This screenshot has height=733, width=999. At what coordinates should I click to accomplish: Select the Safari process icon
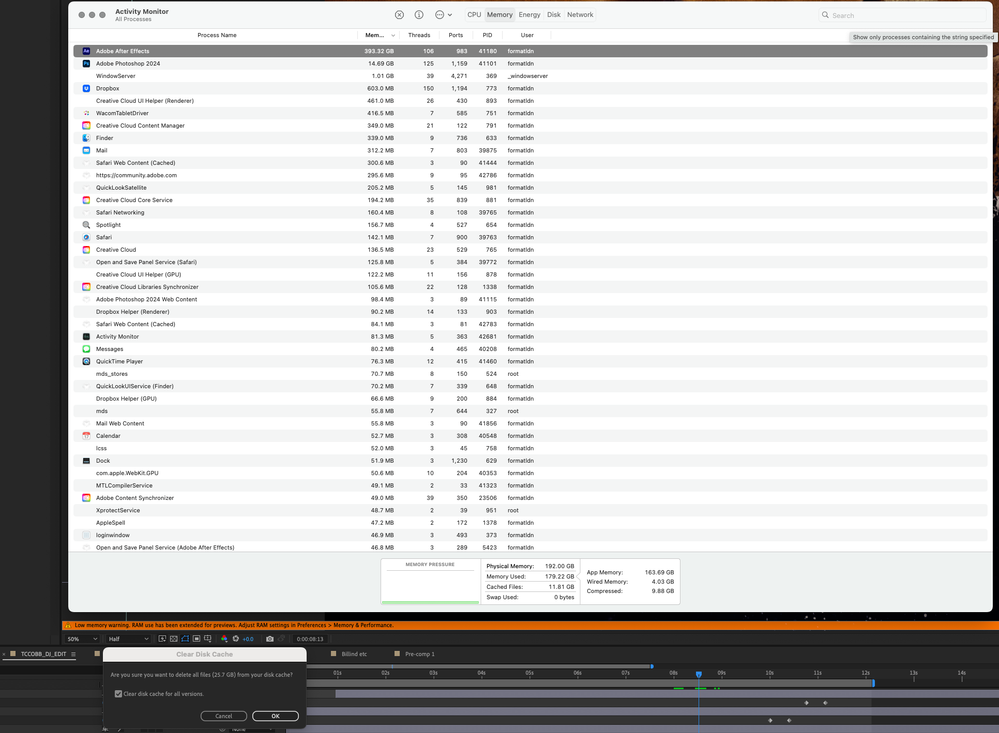86,237
